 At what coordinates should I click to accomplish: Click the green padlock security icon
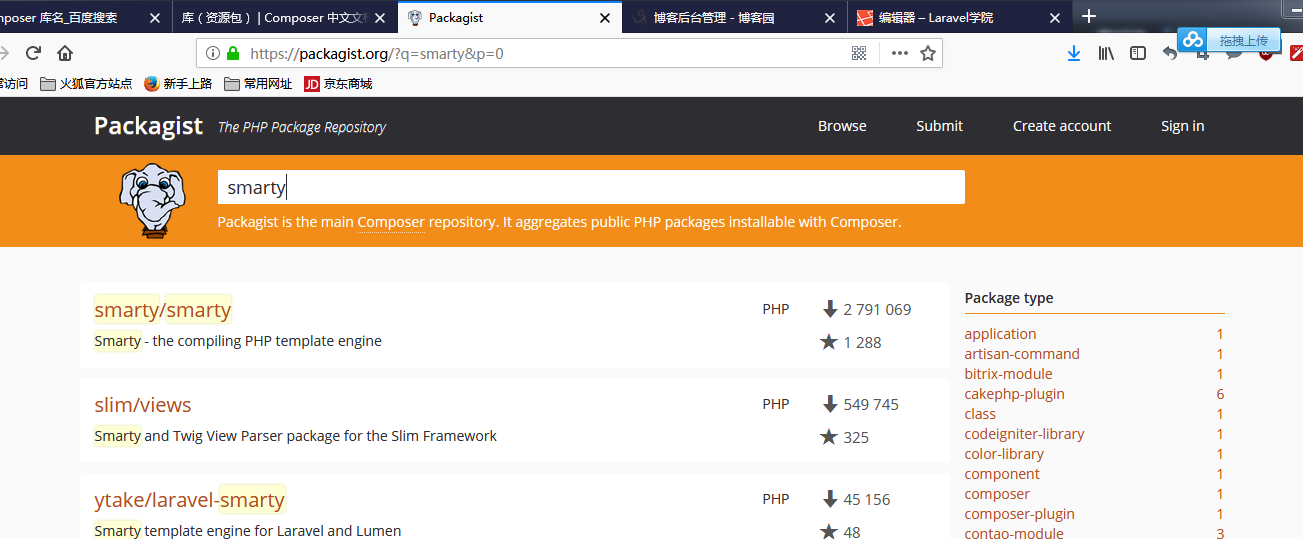click(233, 53)
